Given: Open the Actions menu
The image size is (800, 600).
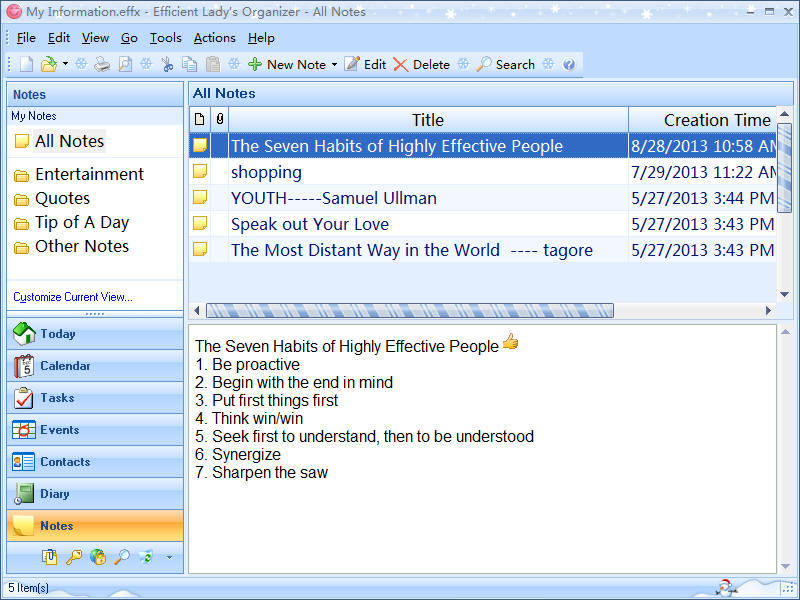Looking at the screenshot, I should tap(214, 38).
